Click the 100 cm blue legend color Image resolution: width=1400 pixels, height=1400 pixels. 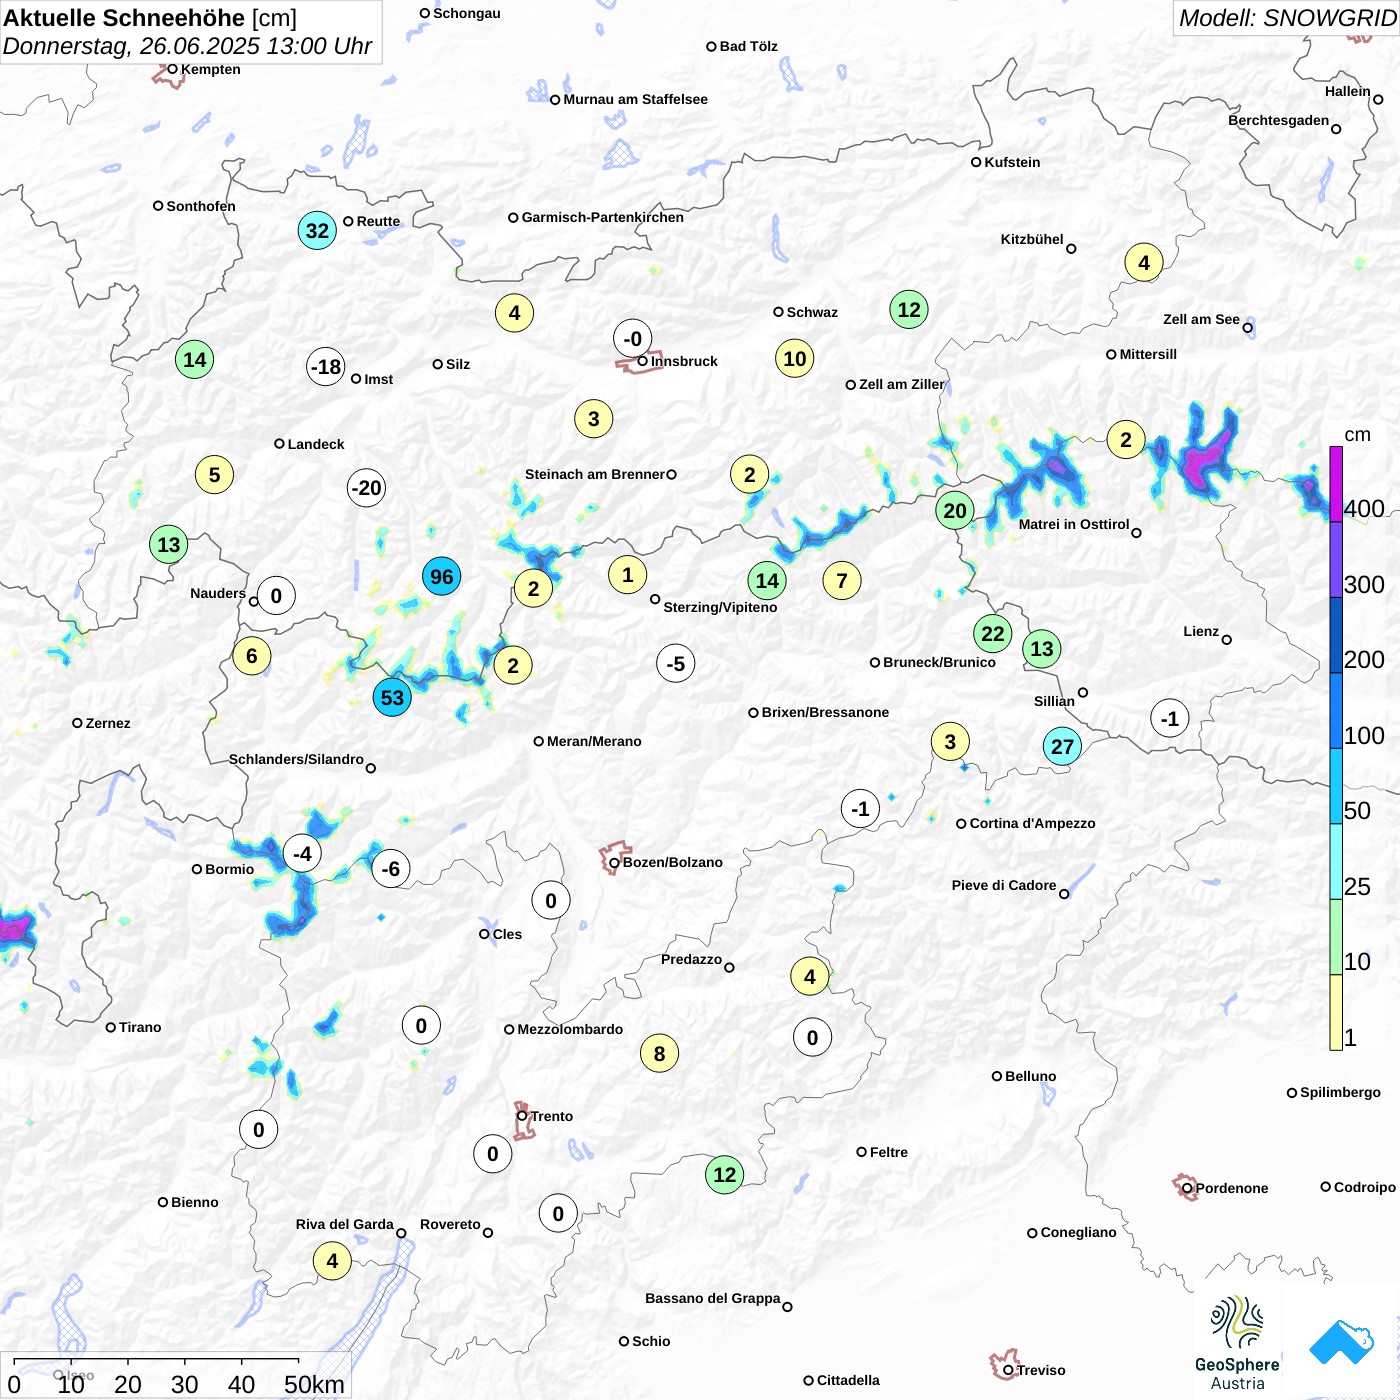click(1336, 711)
